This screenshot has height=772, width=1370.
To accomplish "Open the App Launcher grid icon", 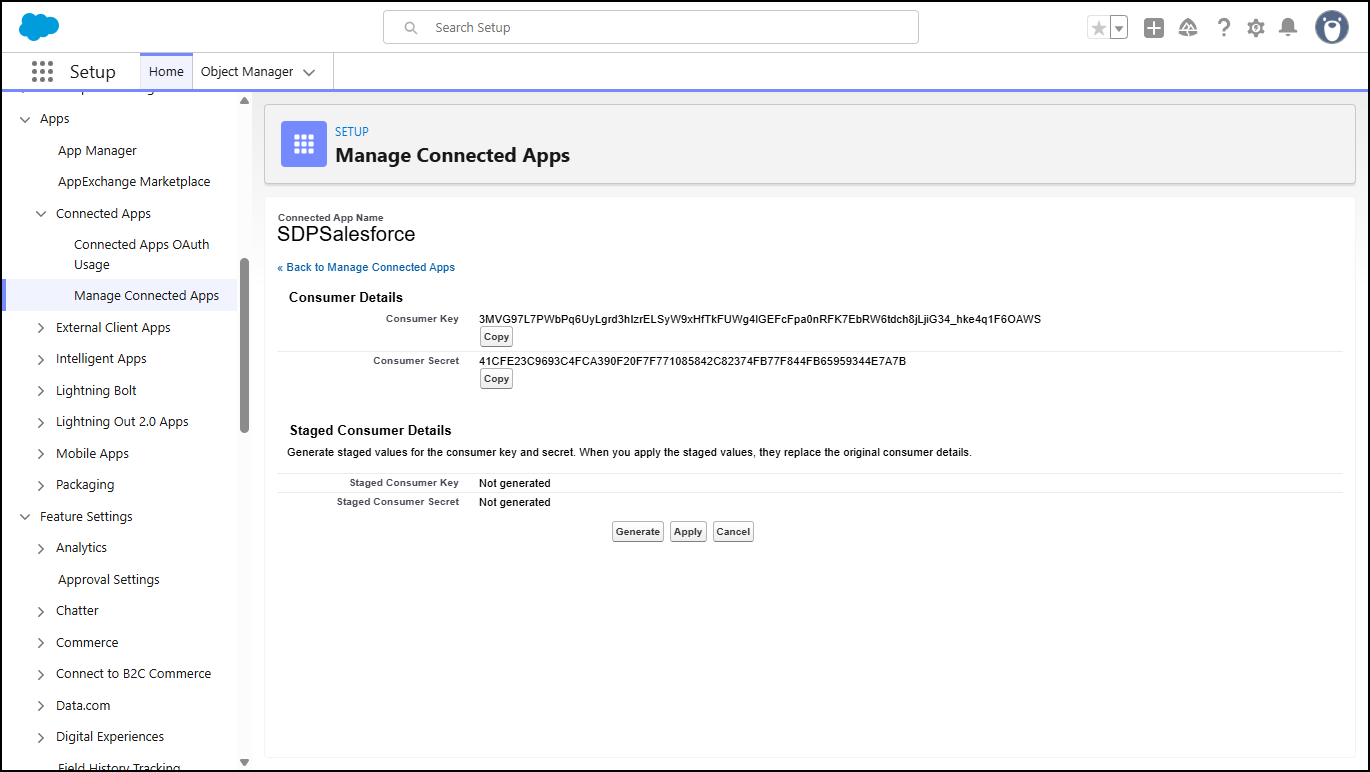I will pos(42,72).
